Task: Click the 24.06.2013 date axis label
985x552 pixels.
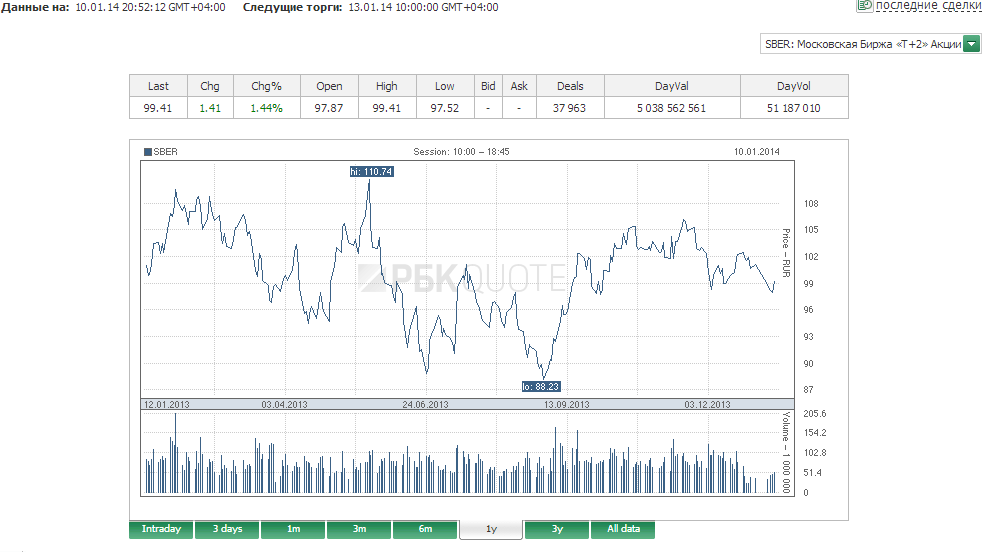Action: pyautogui.click(x=425, y=404)
